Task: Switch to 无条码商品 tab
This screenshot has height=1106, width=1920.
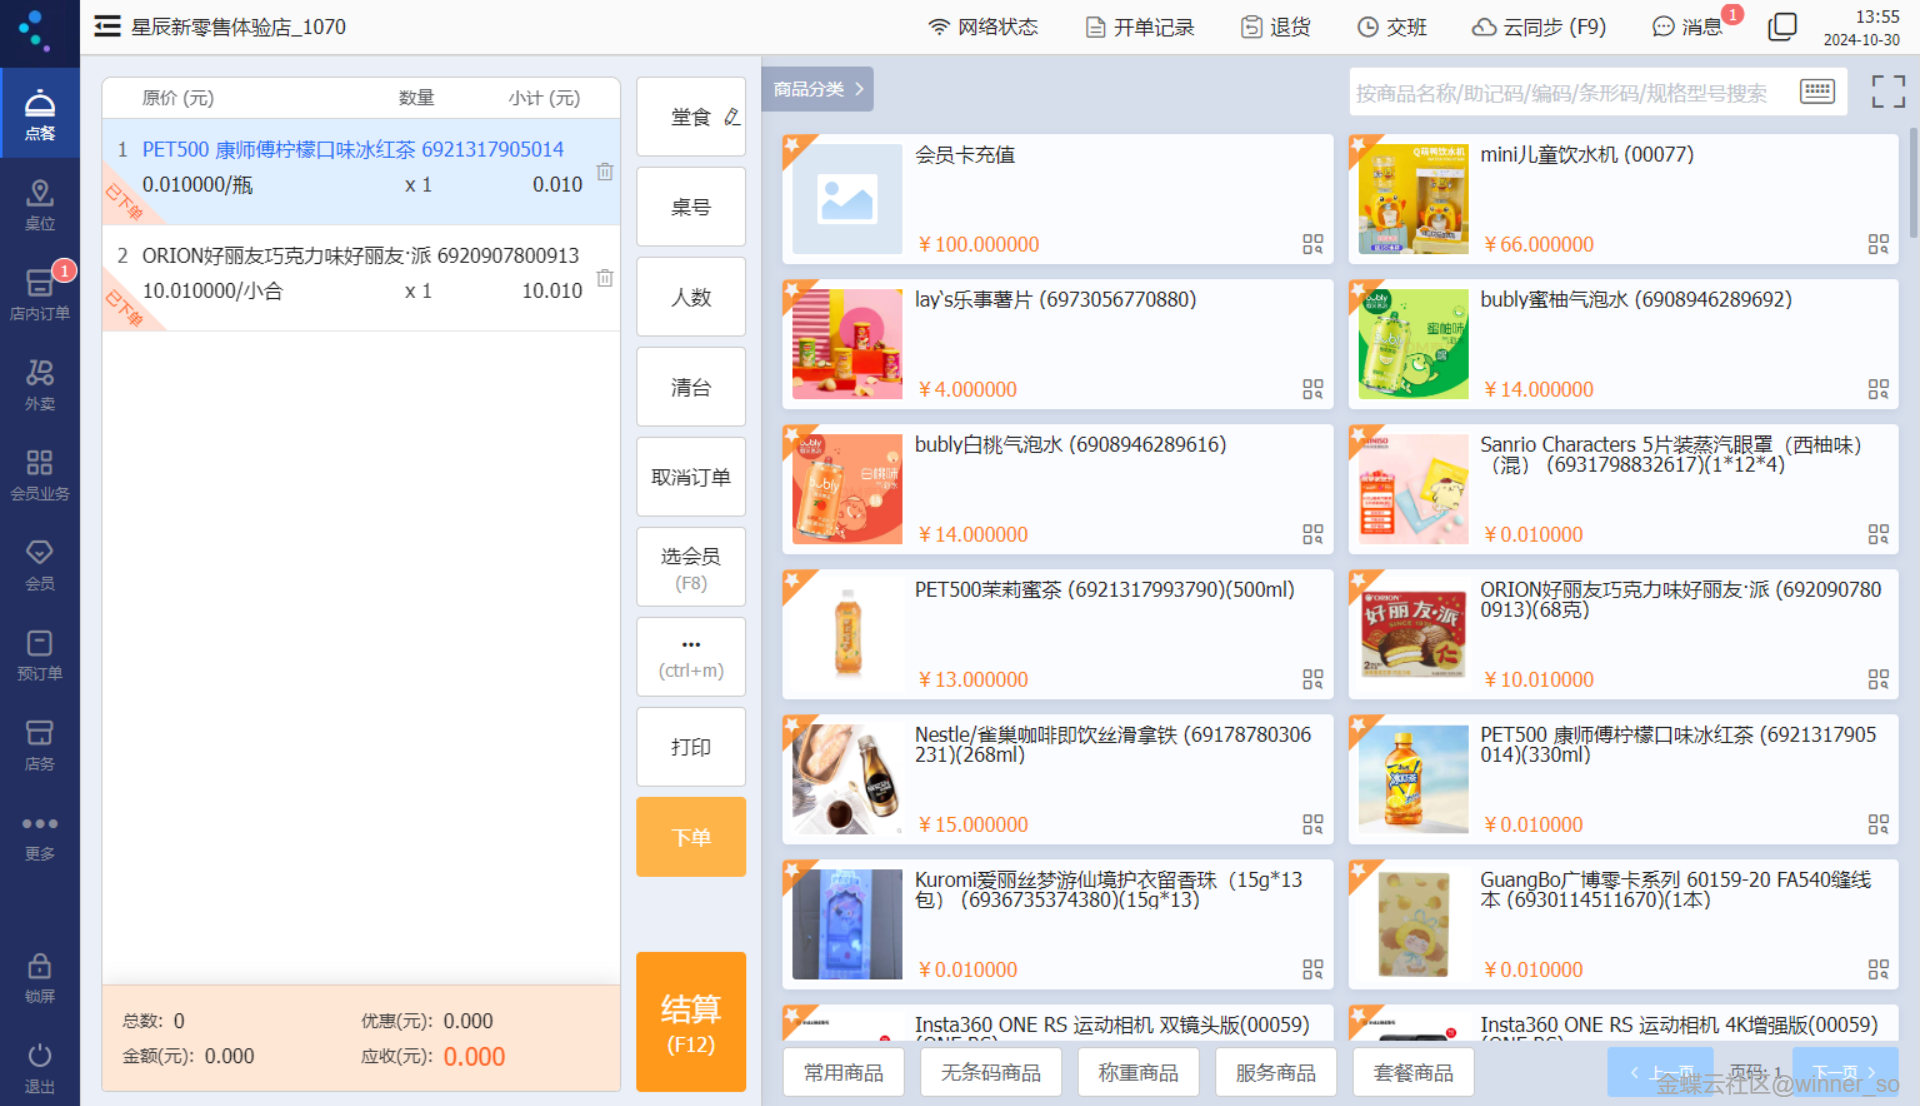Action: point(991,1072)
